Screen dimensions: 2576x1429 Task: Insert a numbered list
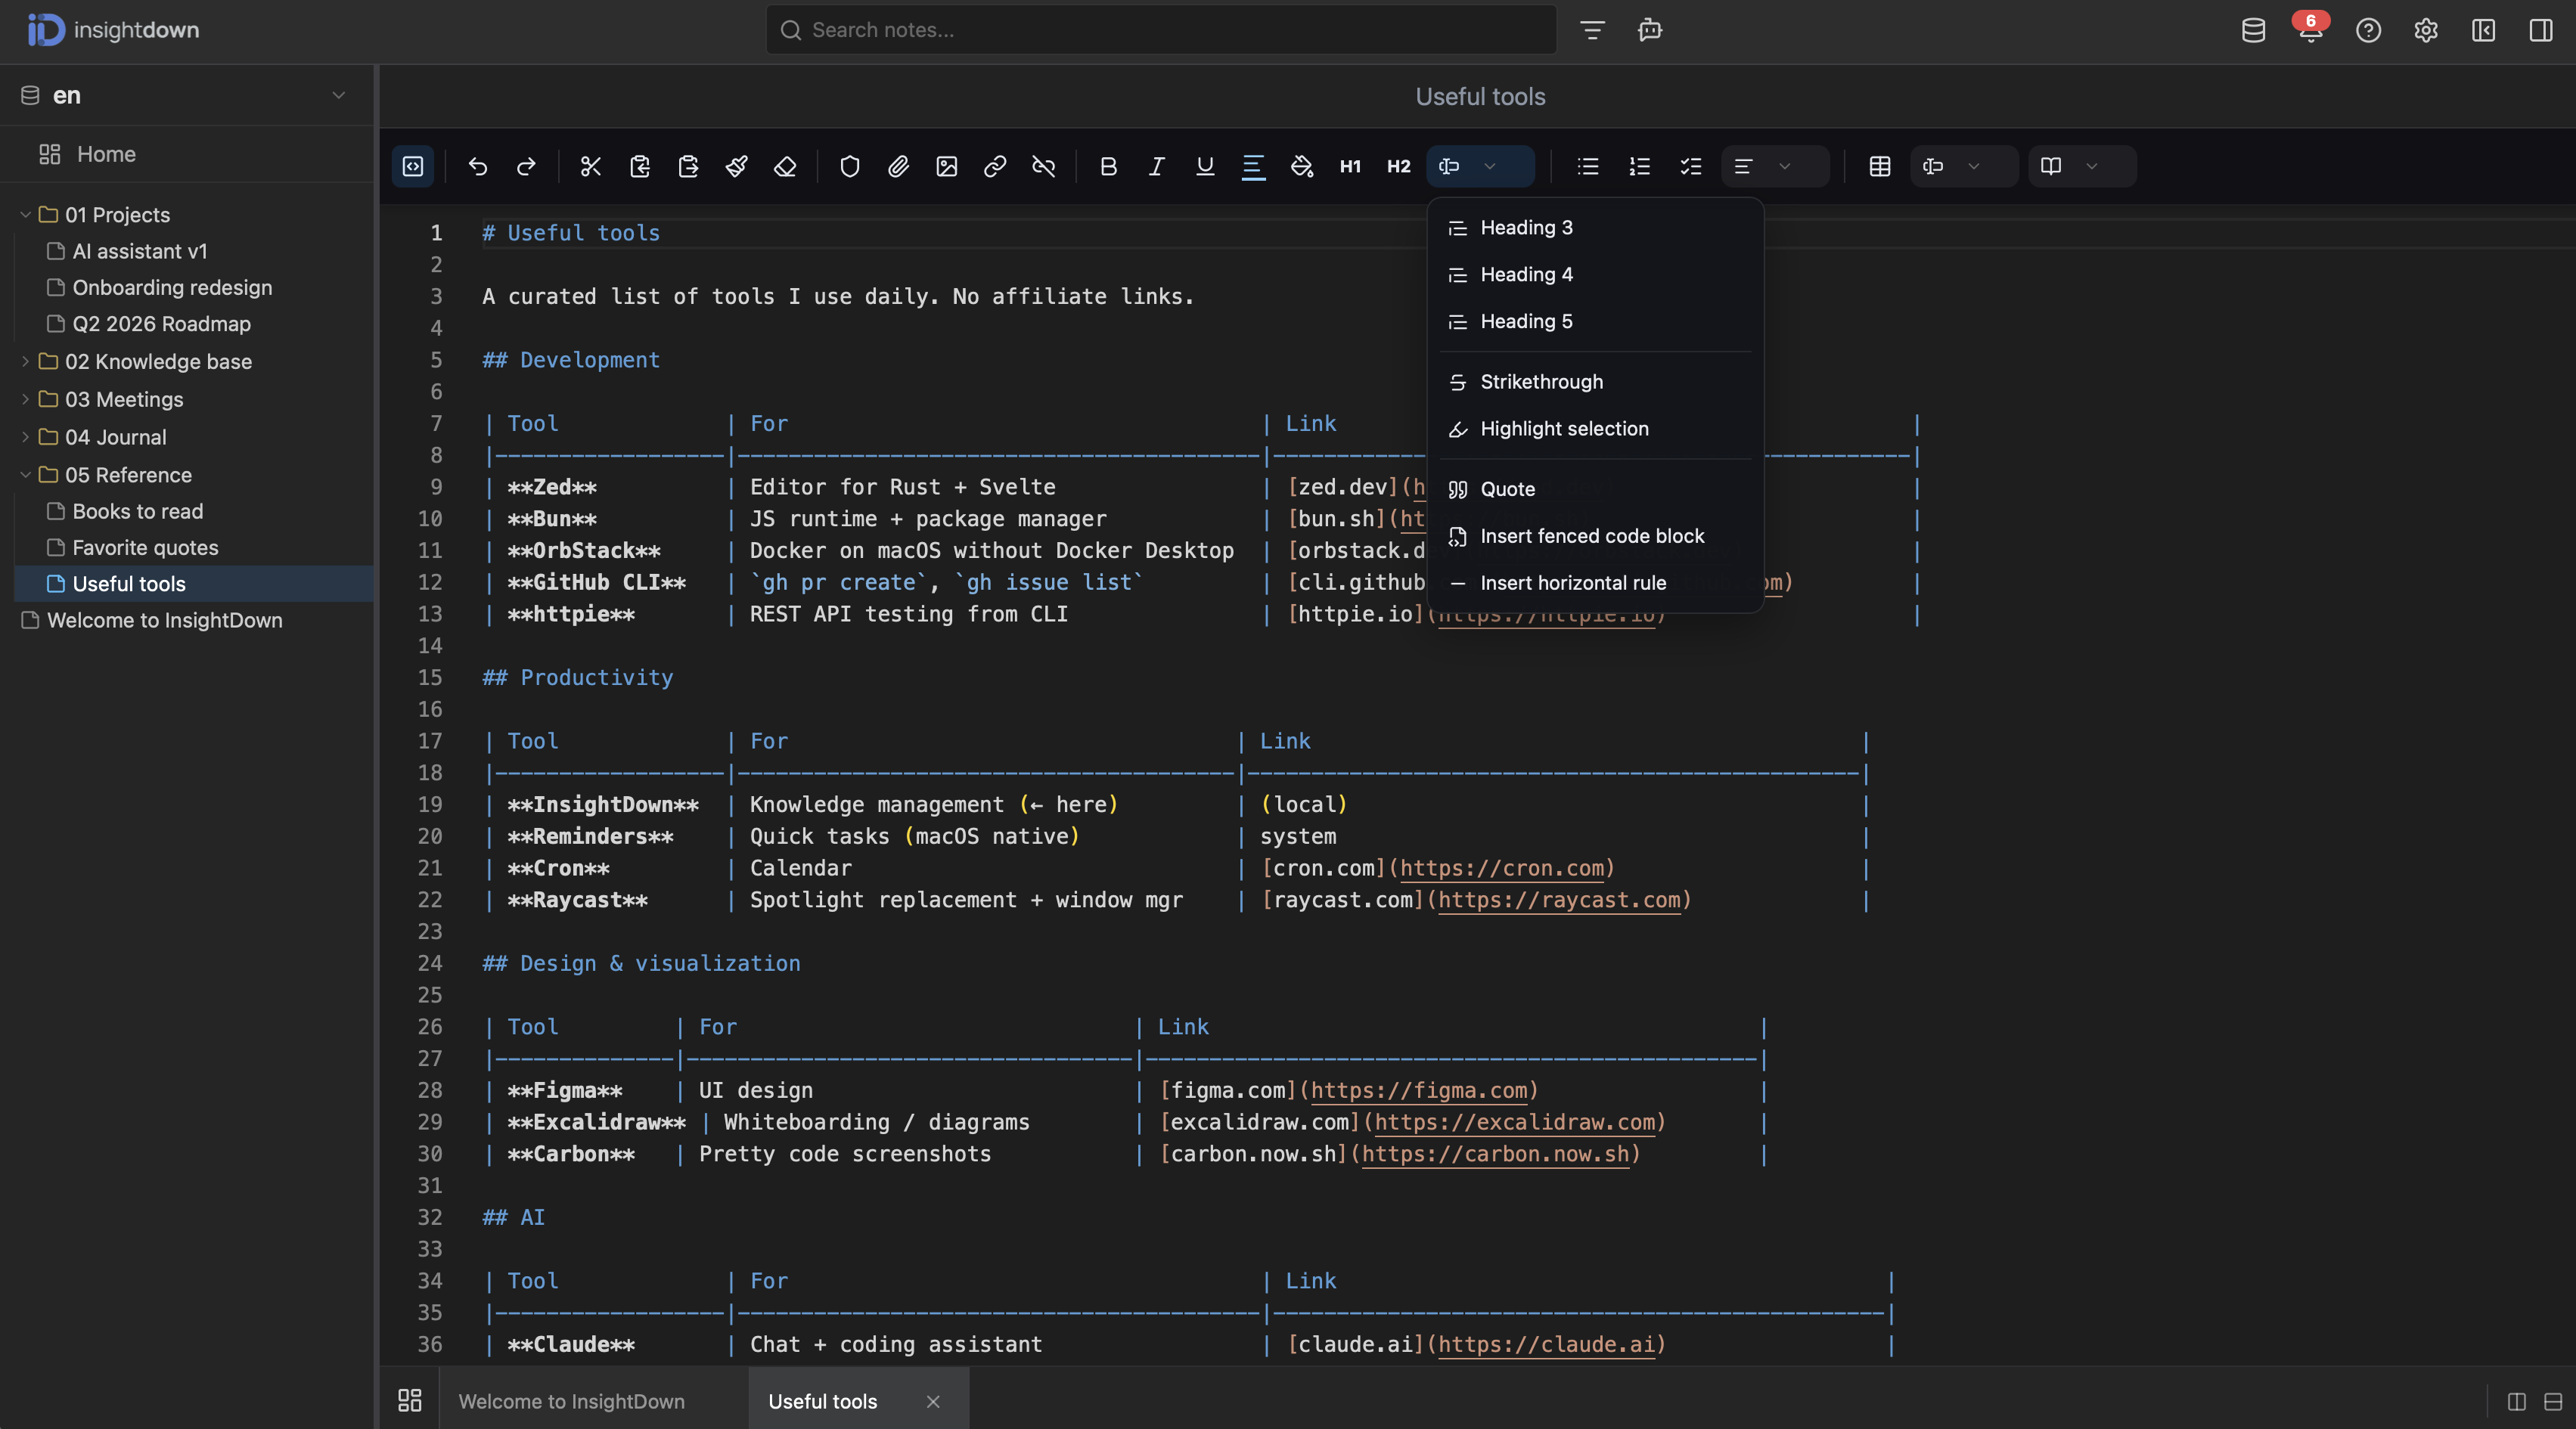[x=1640, y=166]
